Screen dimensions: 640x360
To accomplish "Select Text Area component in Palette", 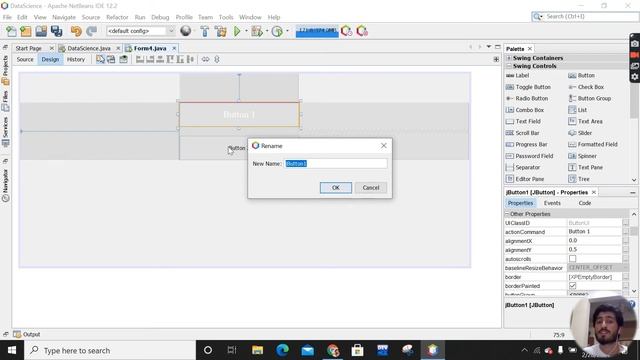I will [585, 121].
